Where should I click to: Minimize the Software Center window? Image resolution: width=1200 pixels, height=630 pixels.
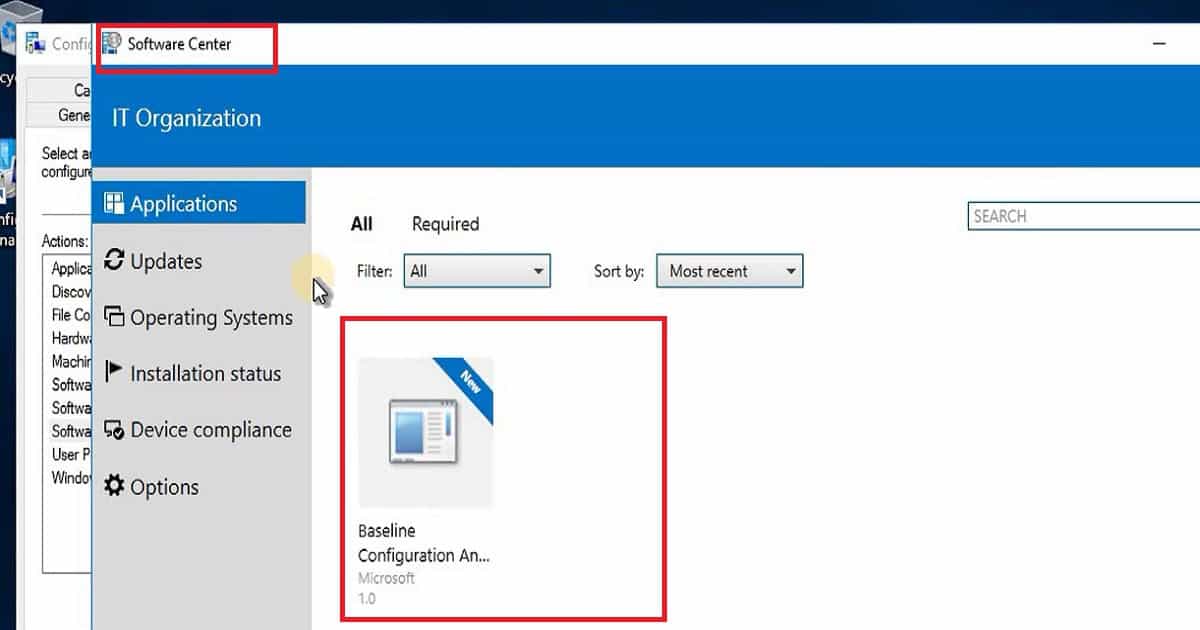click(x=1159, y=44)
